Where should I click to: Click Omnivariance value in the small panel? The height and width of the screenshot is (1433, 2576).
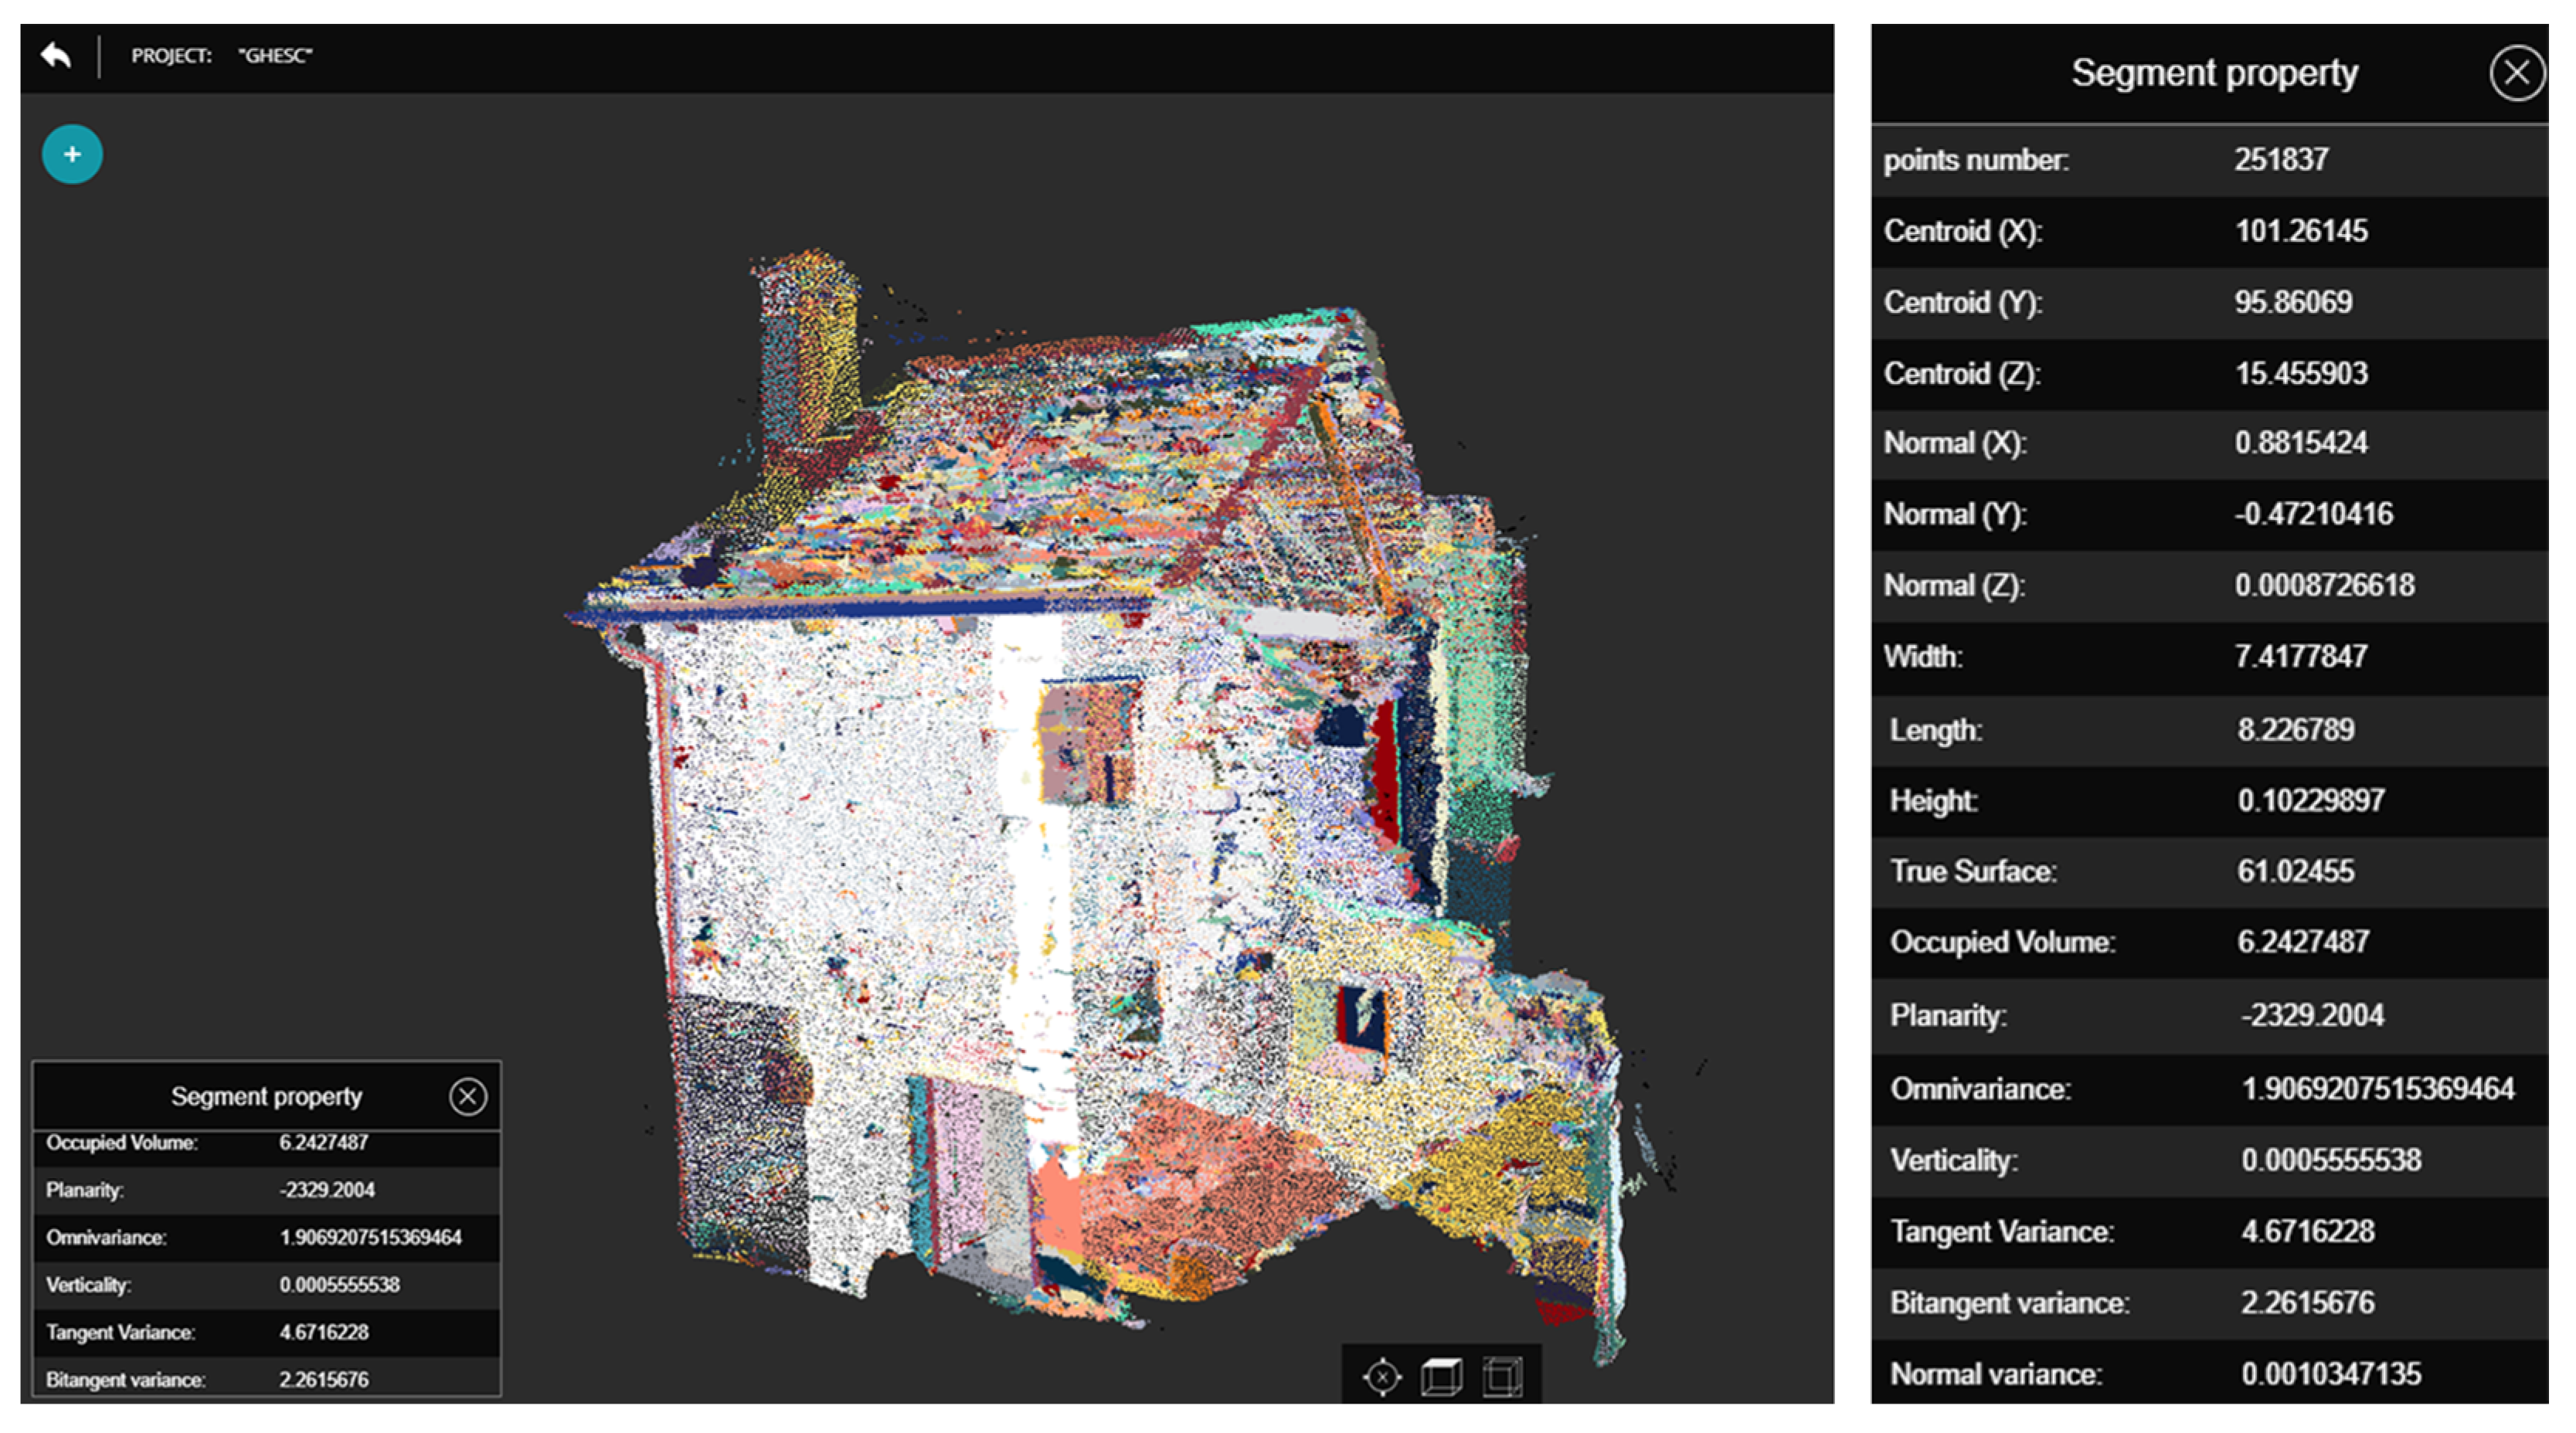click(370, 1237)
